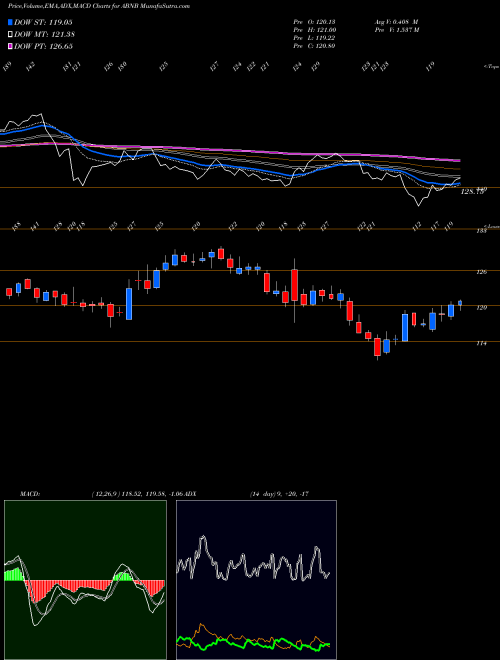This screenshot has width=500, height=660.
Task: Open the MACD histogram chart panel
Action: tap(85, 580)
